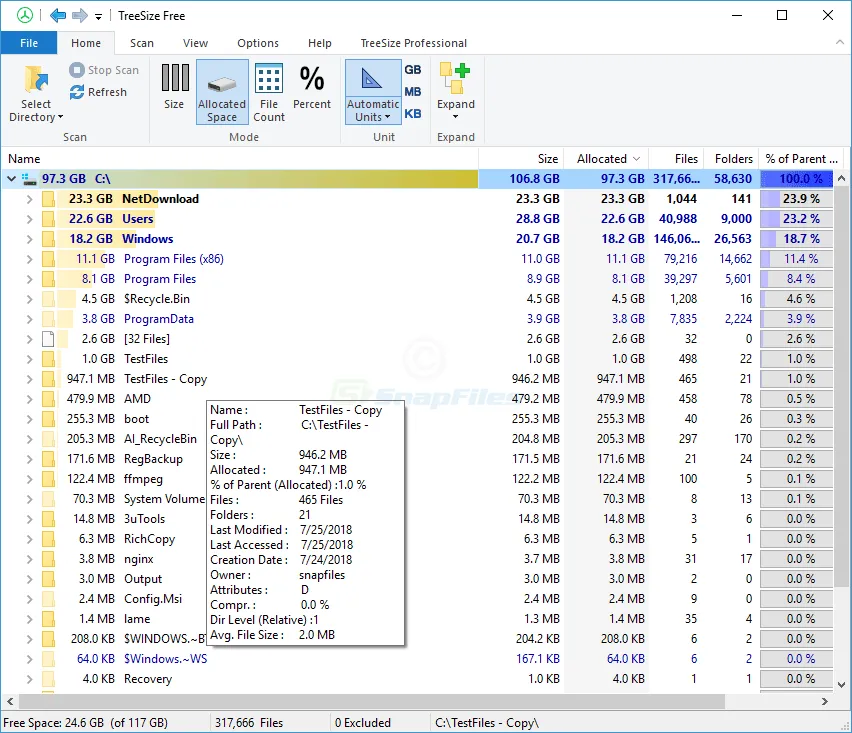Open the Scan ribbon tab
The image size is (852, 733).
point(142,43)
